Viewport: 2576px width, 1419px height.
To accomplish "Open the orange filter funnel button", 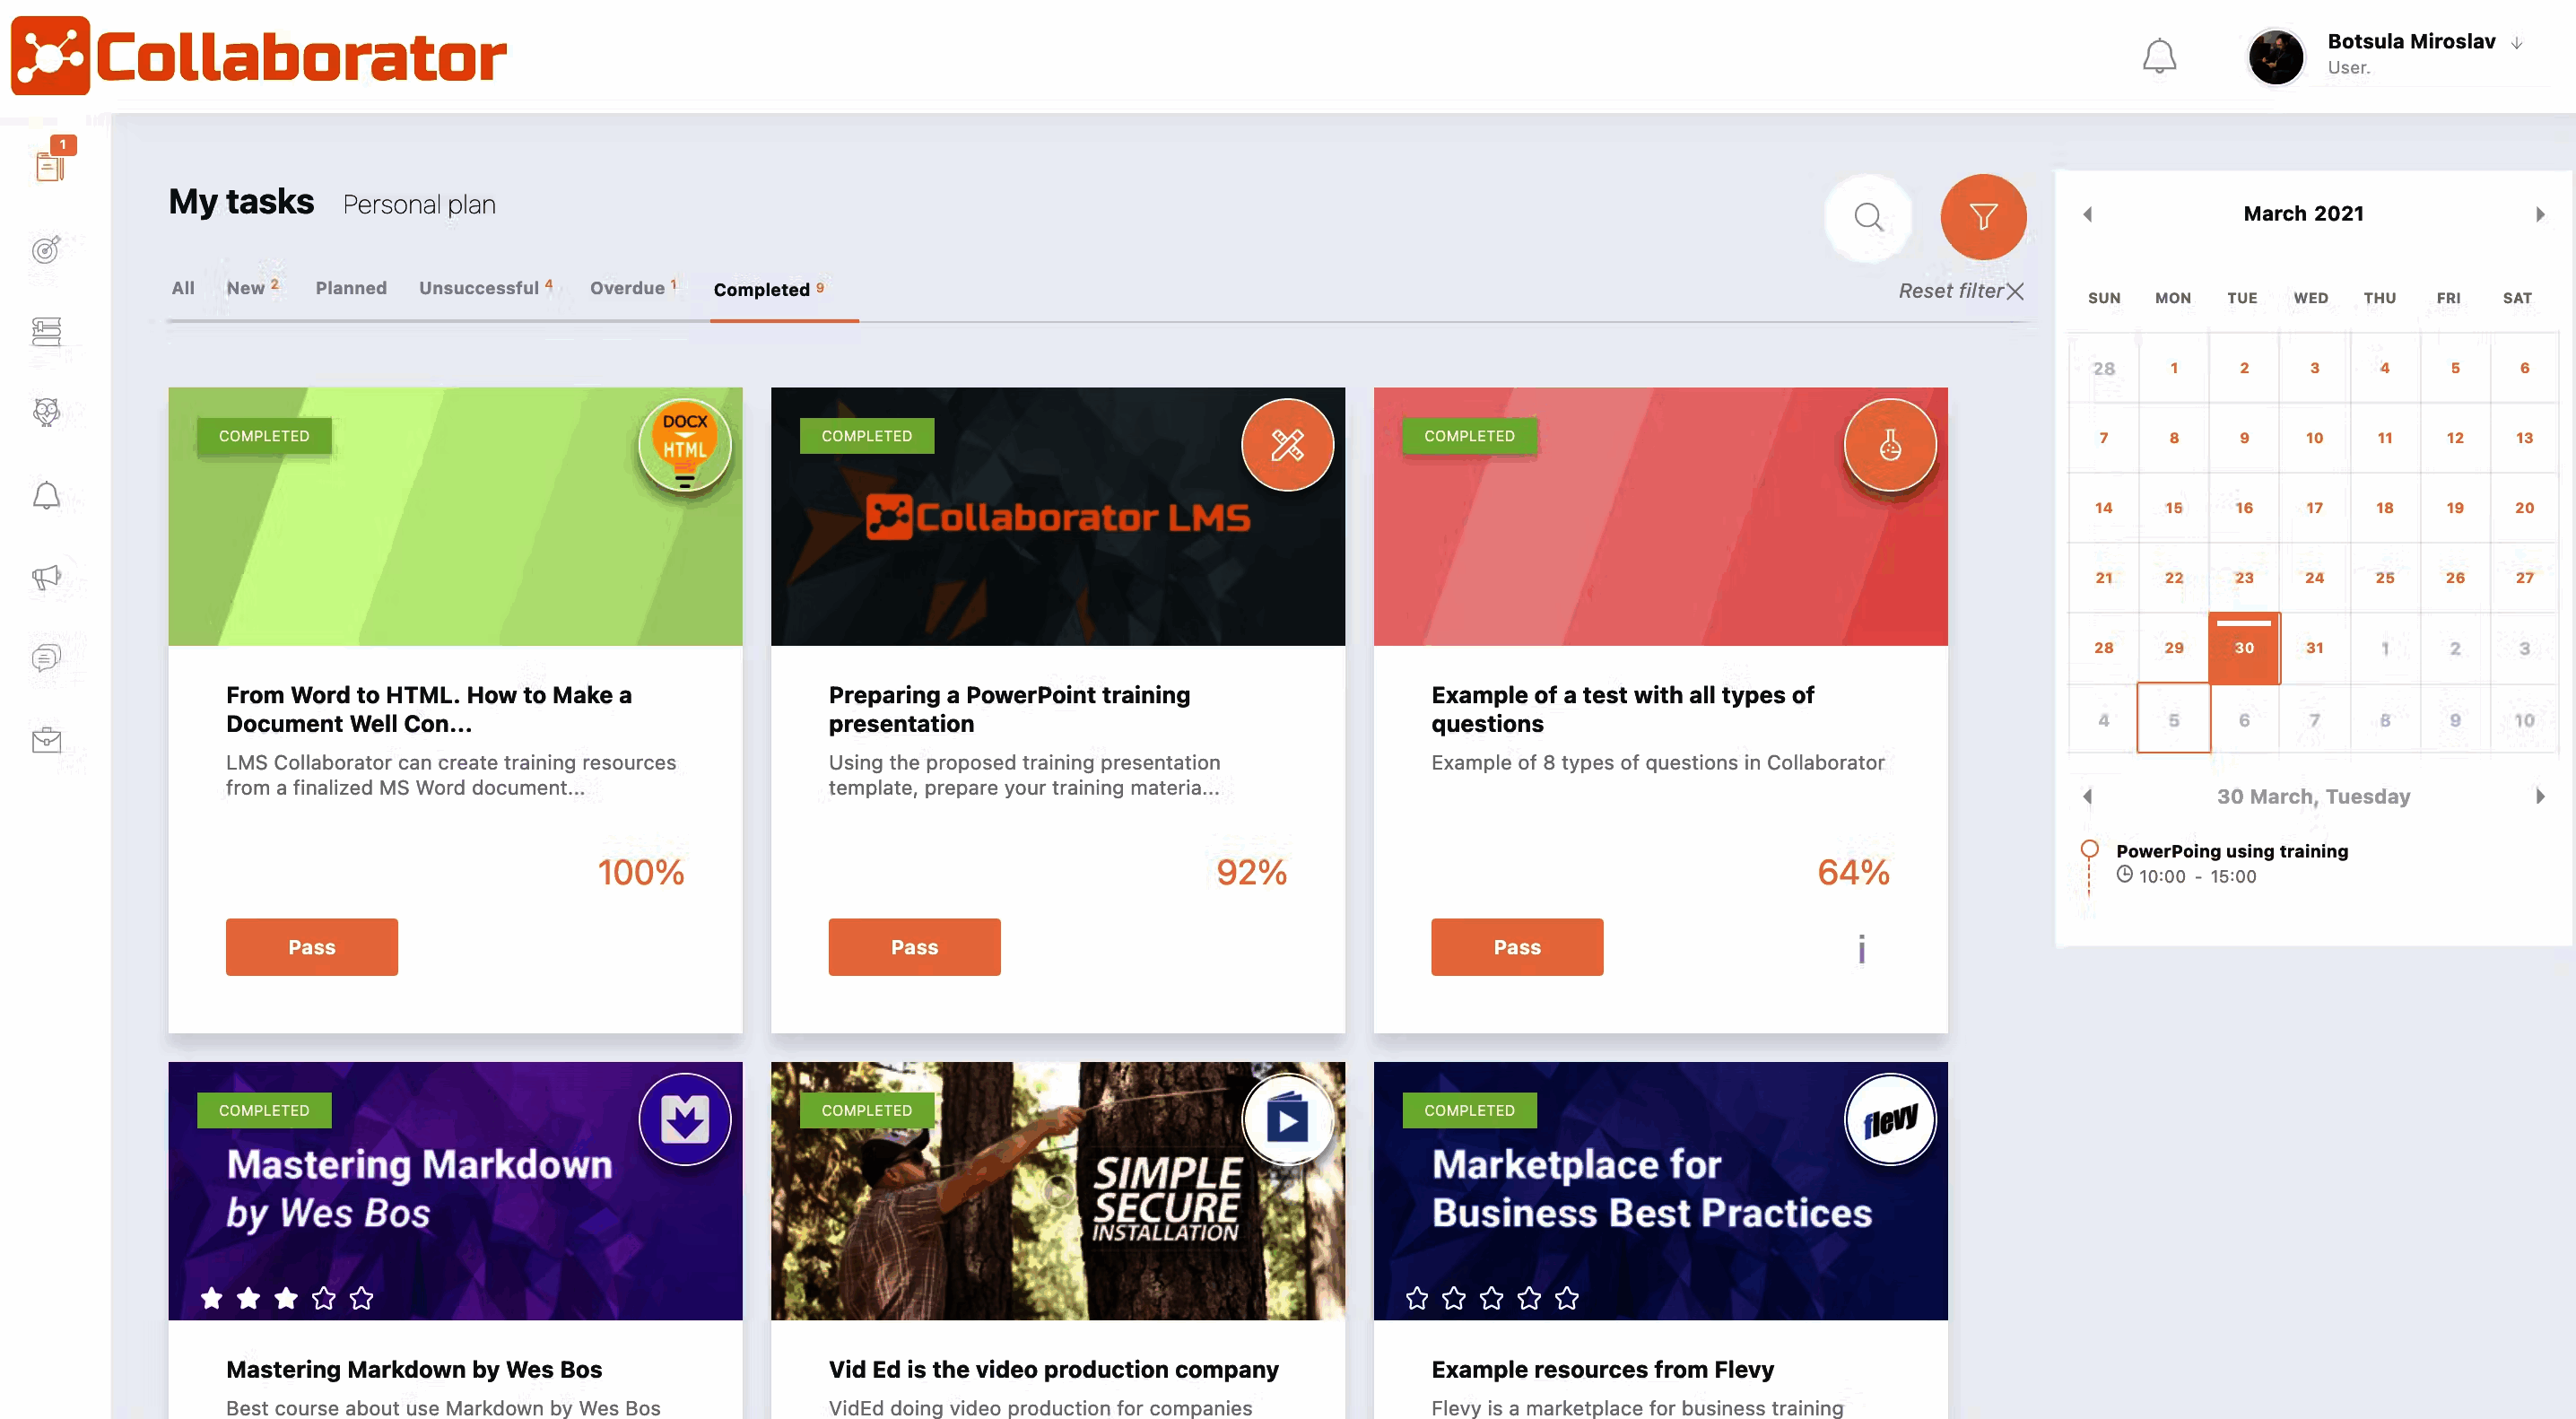I will pyautogui.click(x=1983, y=217).
